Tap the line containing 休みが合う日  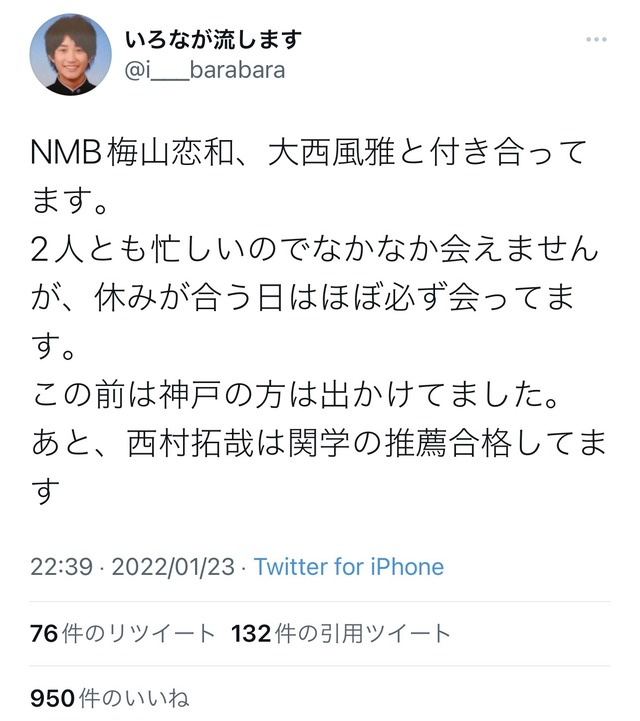[x=303, y=298]
